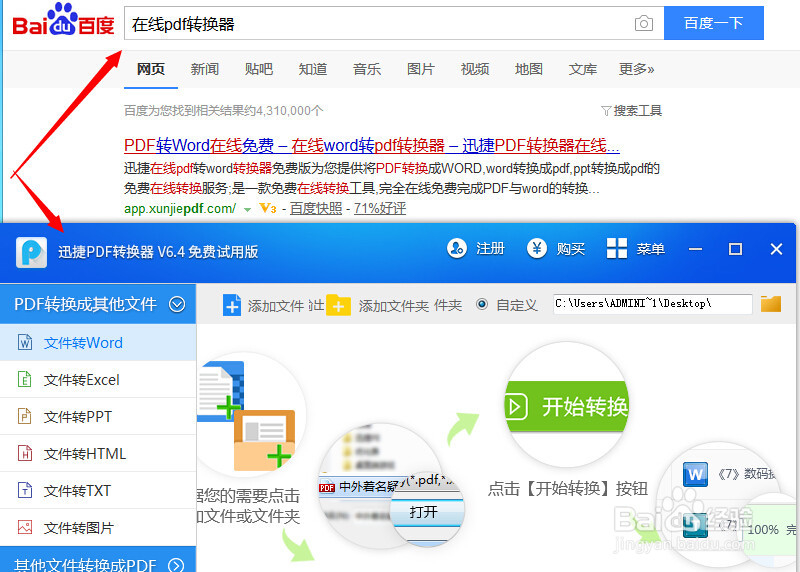
Task: Select 文件转TXT in sidebar
Action: coord(98,490)
